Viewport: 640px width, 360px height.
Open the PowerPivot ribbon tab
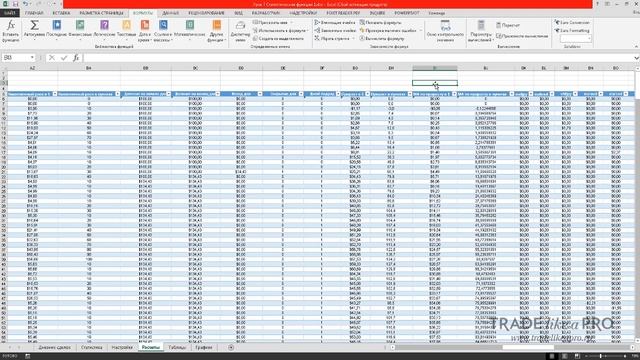click(407, 13)
